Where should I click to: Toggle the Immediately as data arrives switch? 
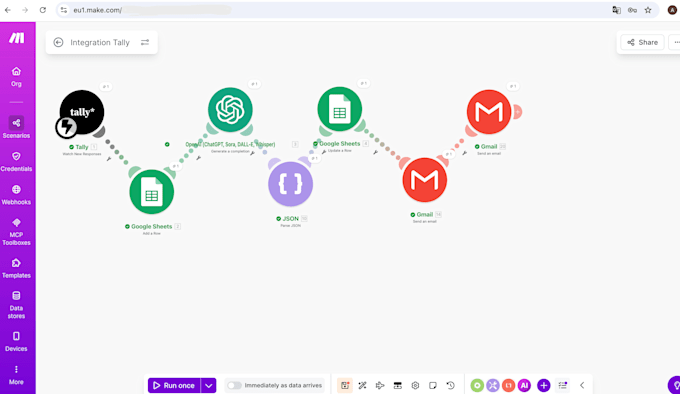pyautogui.click(x=234, y=385)
